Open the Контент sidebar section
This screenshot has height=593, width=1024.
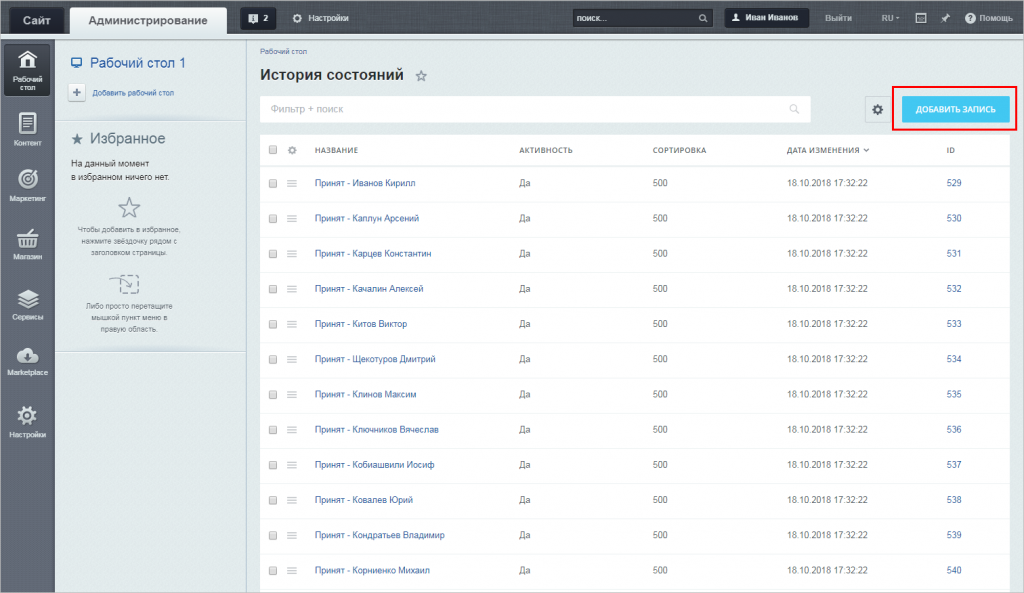tap(27, 129)
